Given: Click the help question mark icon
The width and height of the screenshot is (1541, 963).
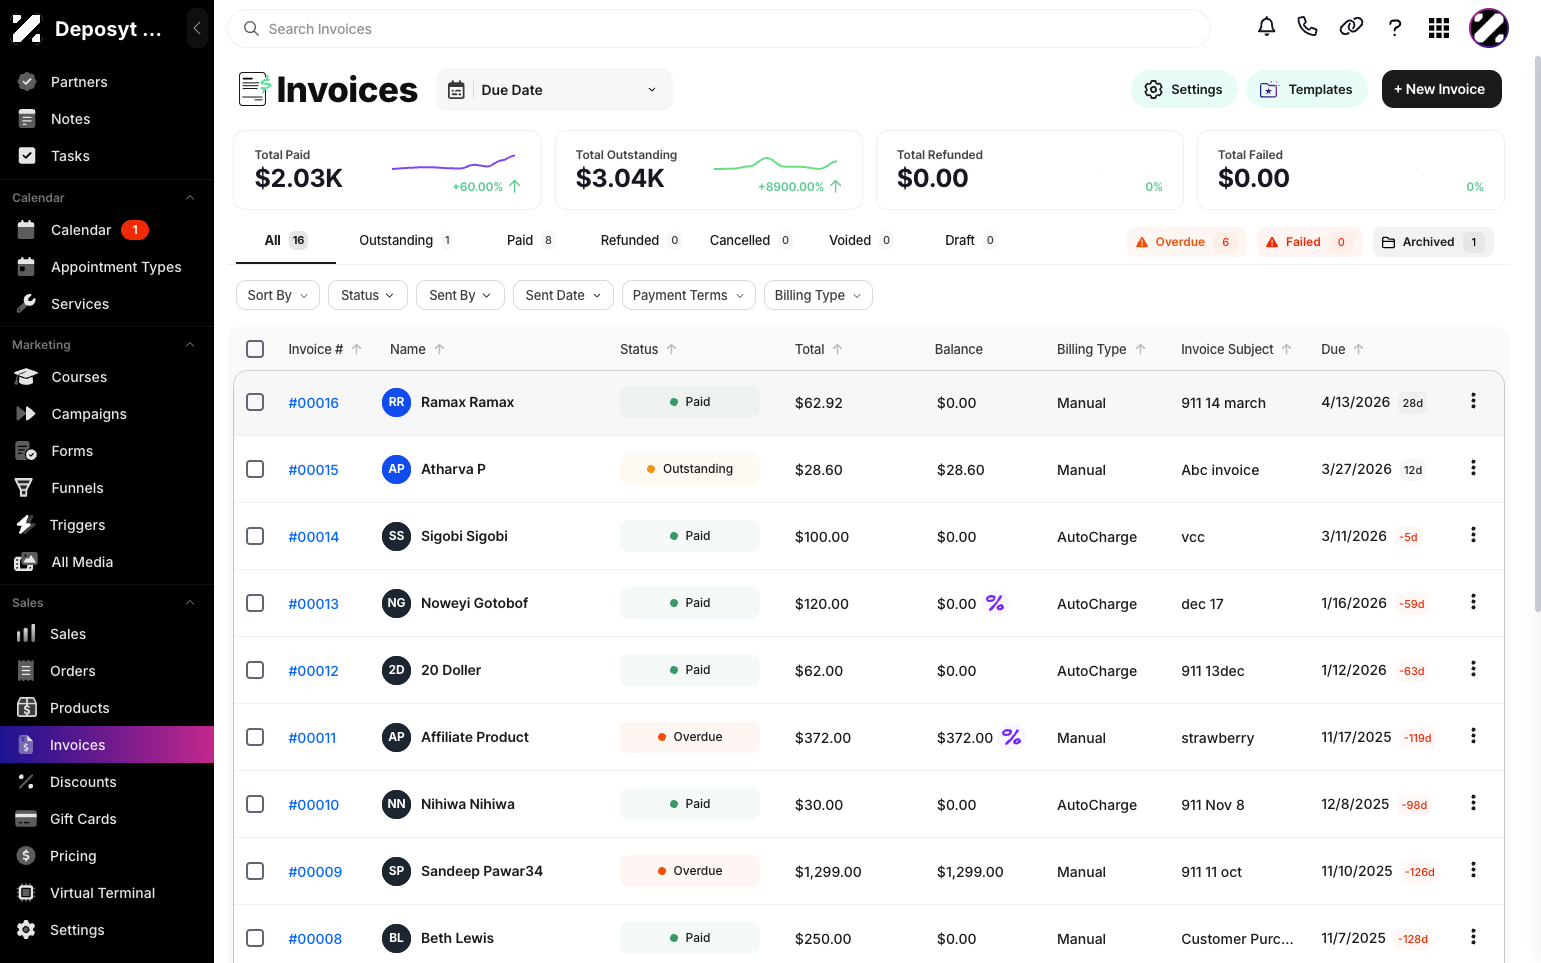Looking at the screenshot, I should click(x=1395, y=28).
